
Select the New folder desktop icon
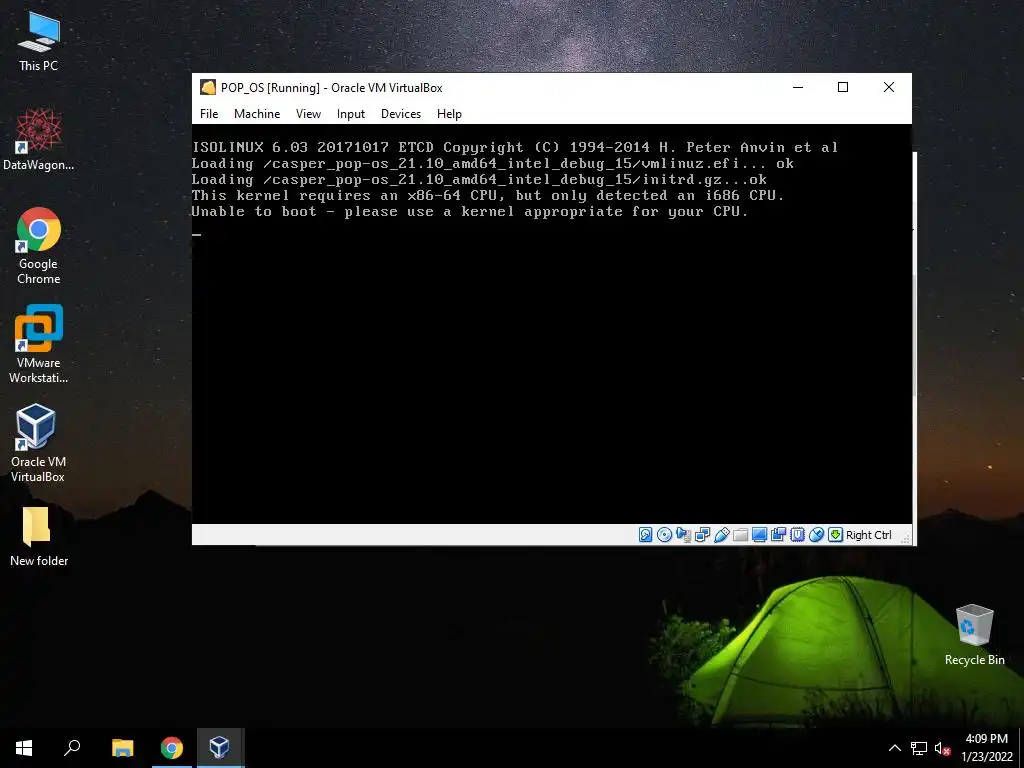point(39,537)
